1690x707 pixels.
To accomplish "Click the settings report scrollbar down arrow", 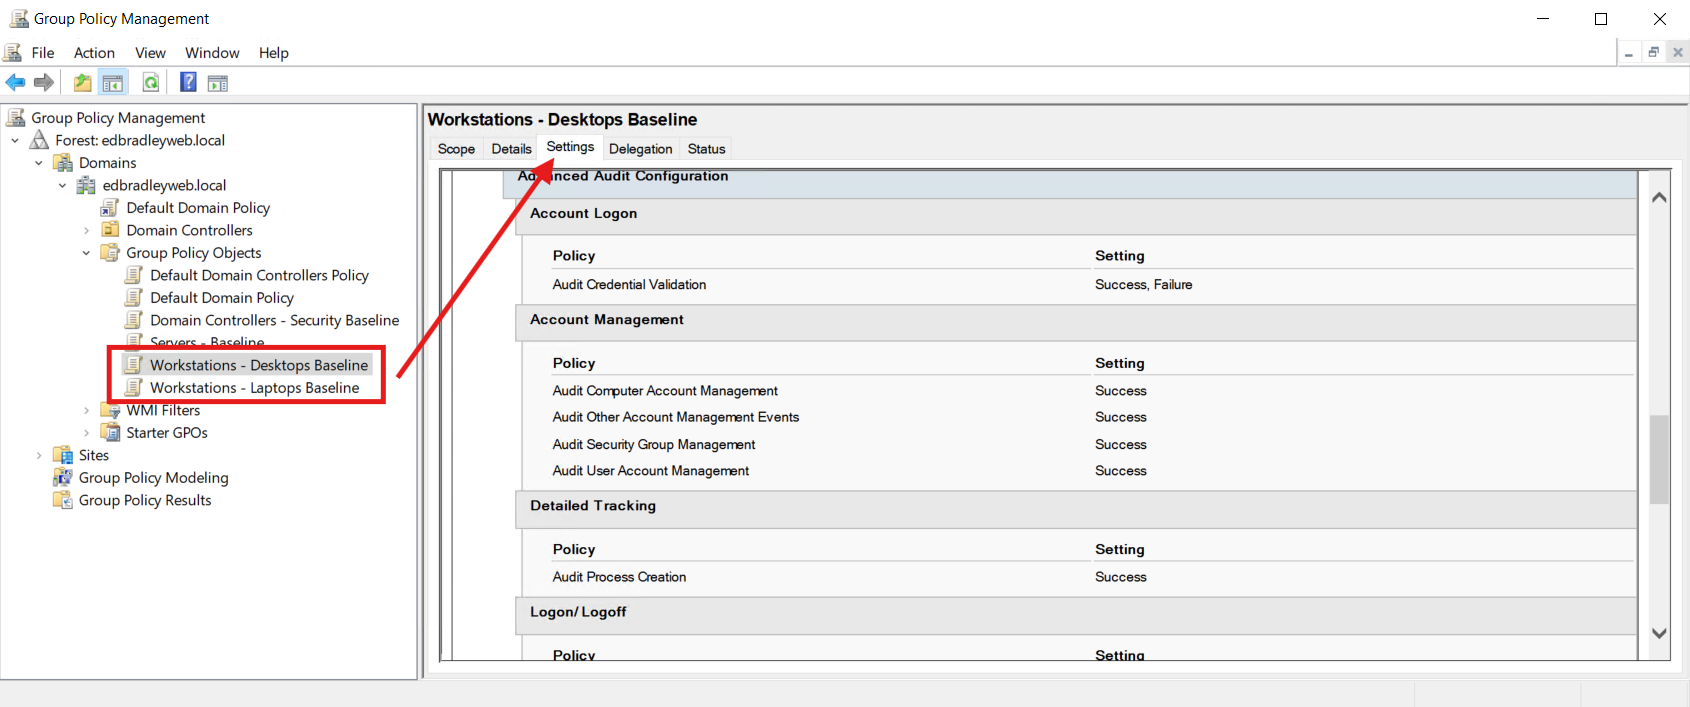I will click(1659, 633).
